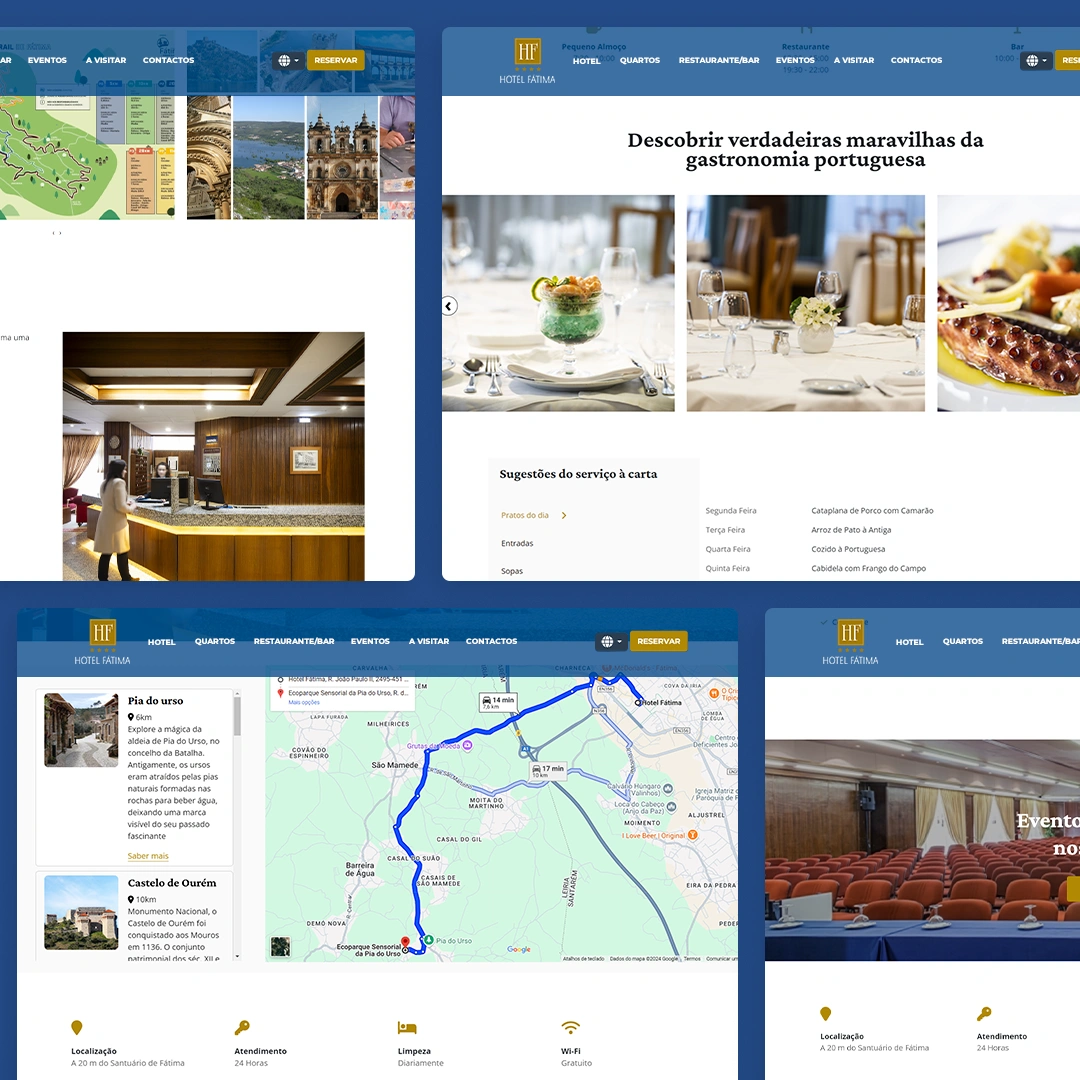Open EVENTOS menu in map window

tap(371, 641)
